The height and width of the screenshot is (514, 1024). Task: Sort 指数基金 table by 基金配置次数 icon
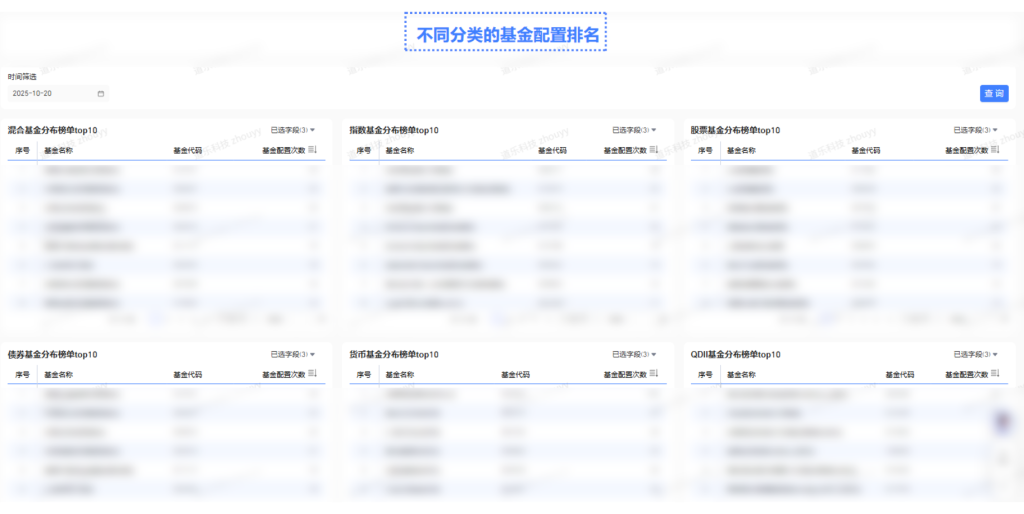(x=654, y=150)
